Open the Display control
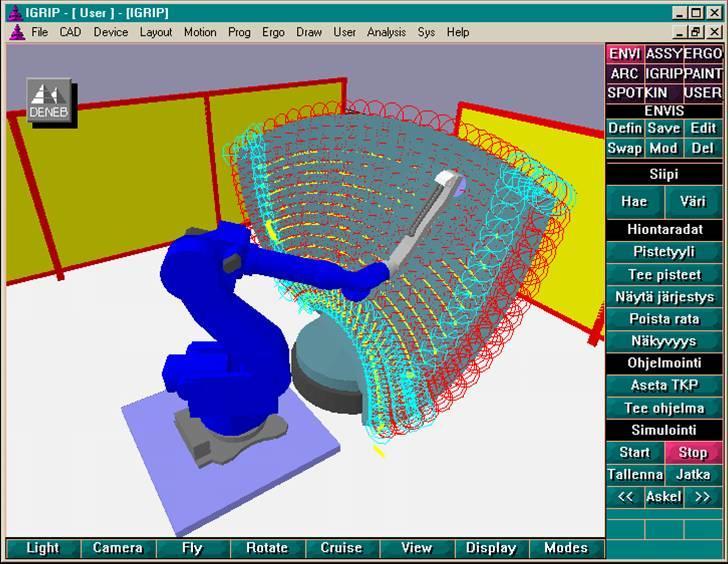 tap(491, 548)
